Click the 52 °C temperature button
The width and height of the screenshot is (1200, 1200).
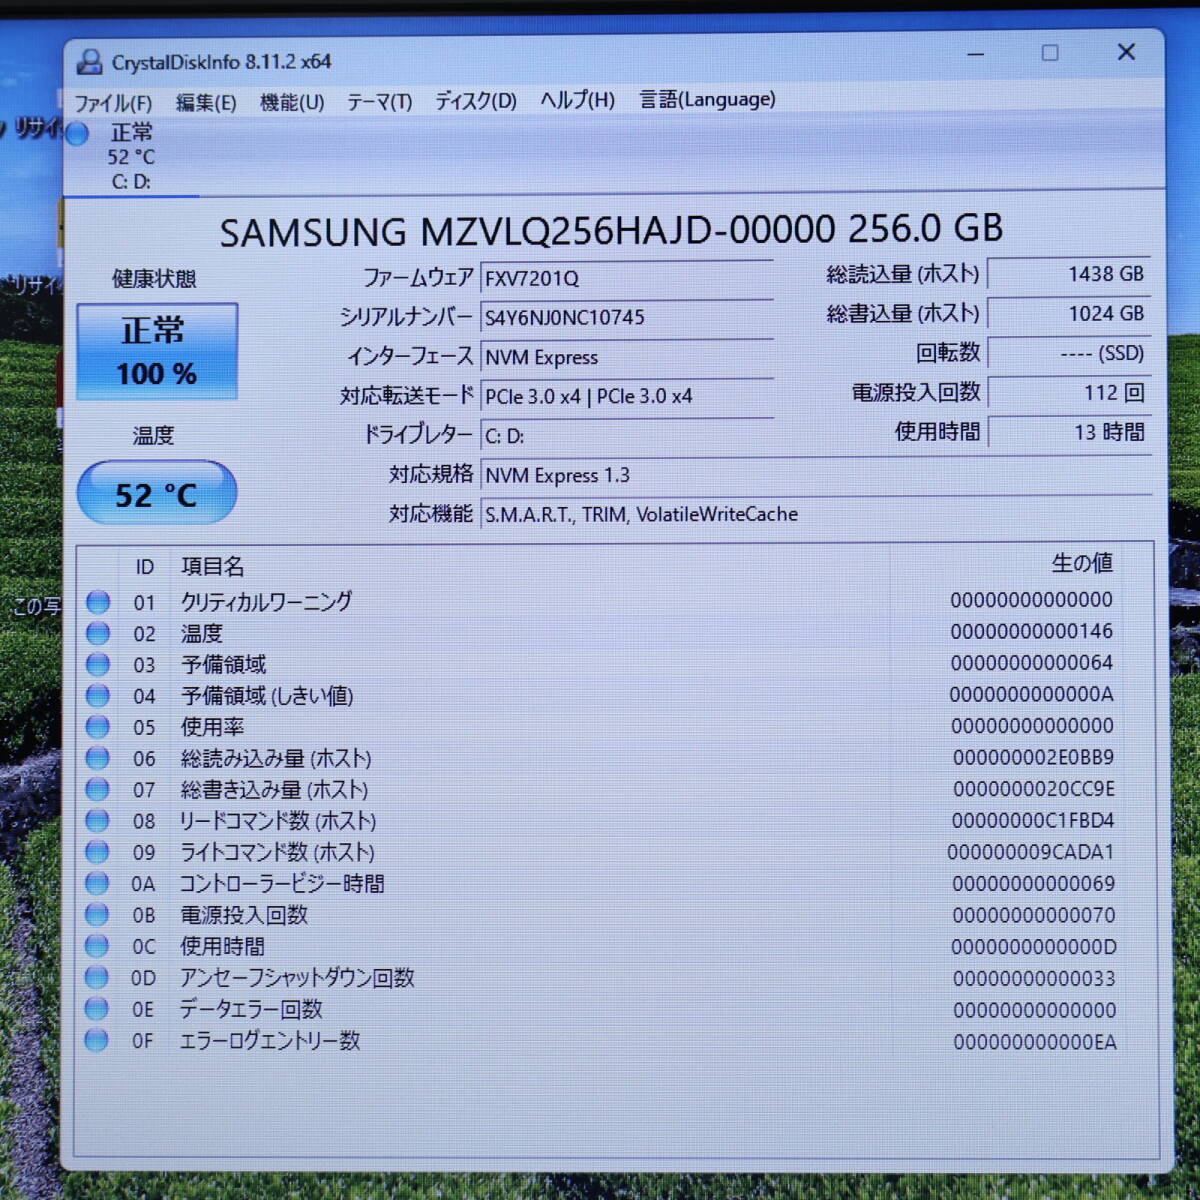click(157, 493)
